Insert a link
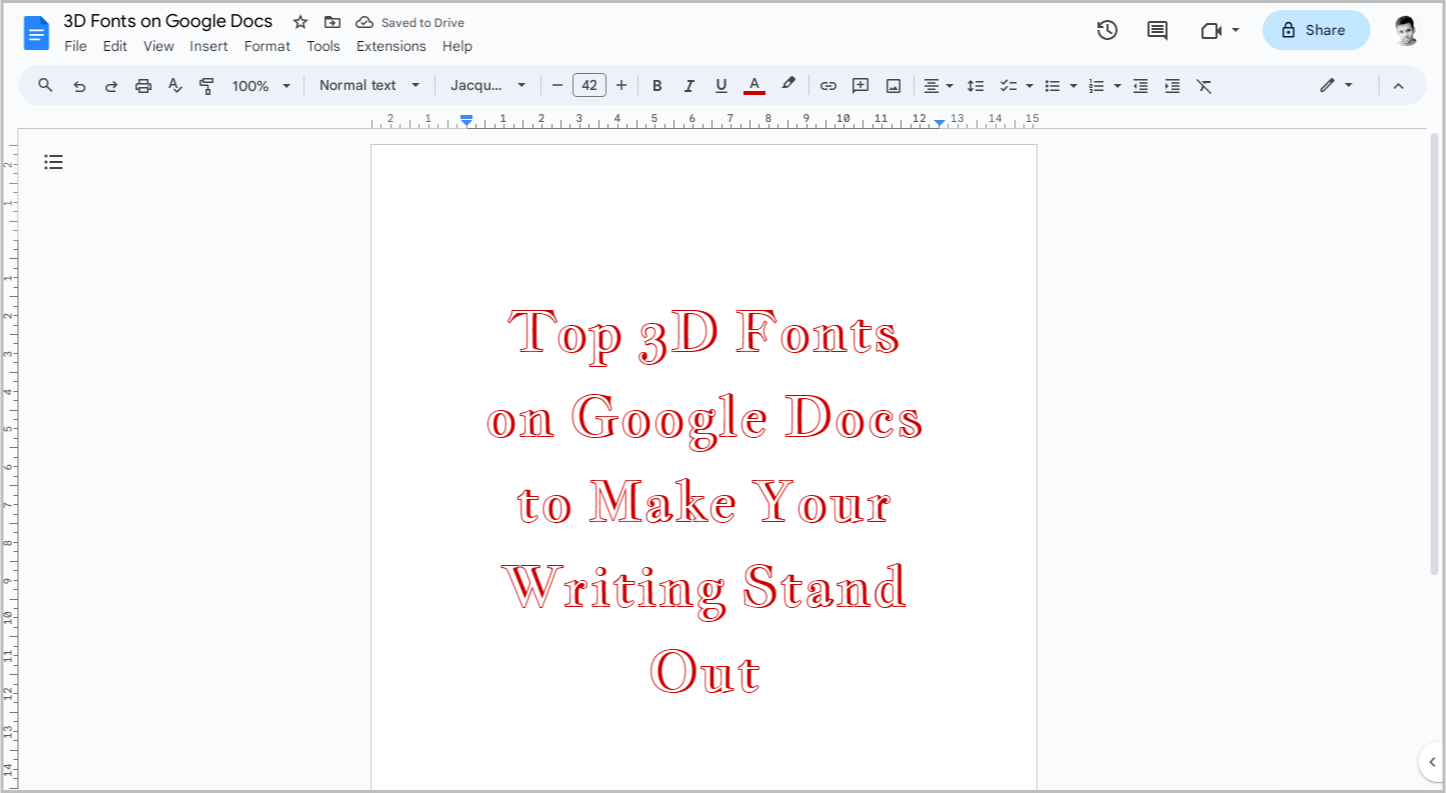 coord(828,86)
